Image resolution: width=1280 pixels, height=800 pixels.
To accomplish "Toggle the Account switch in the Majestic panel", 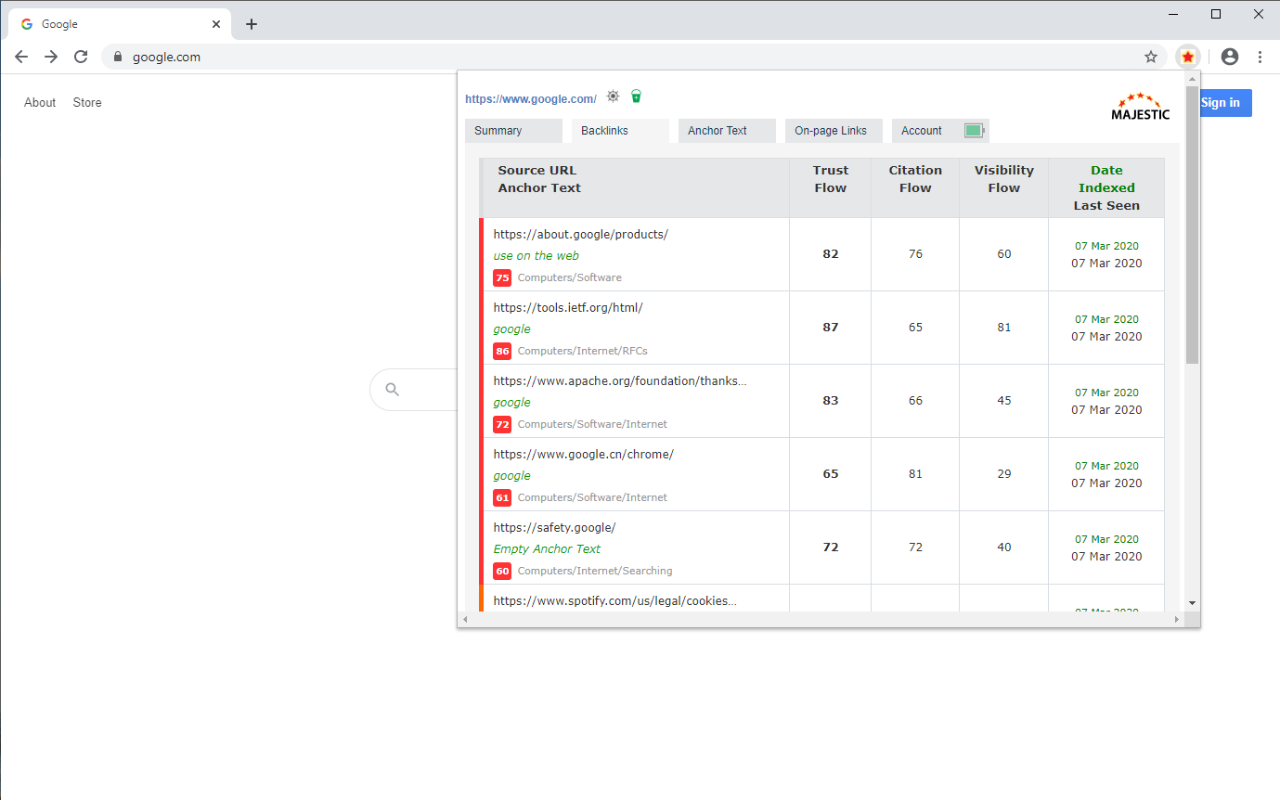I will (x=973, y=130).
